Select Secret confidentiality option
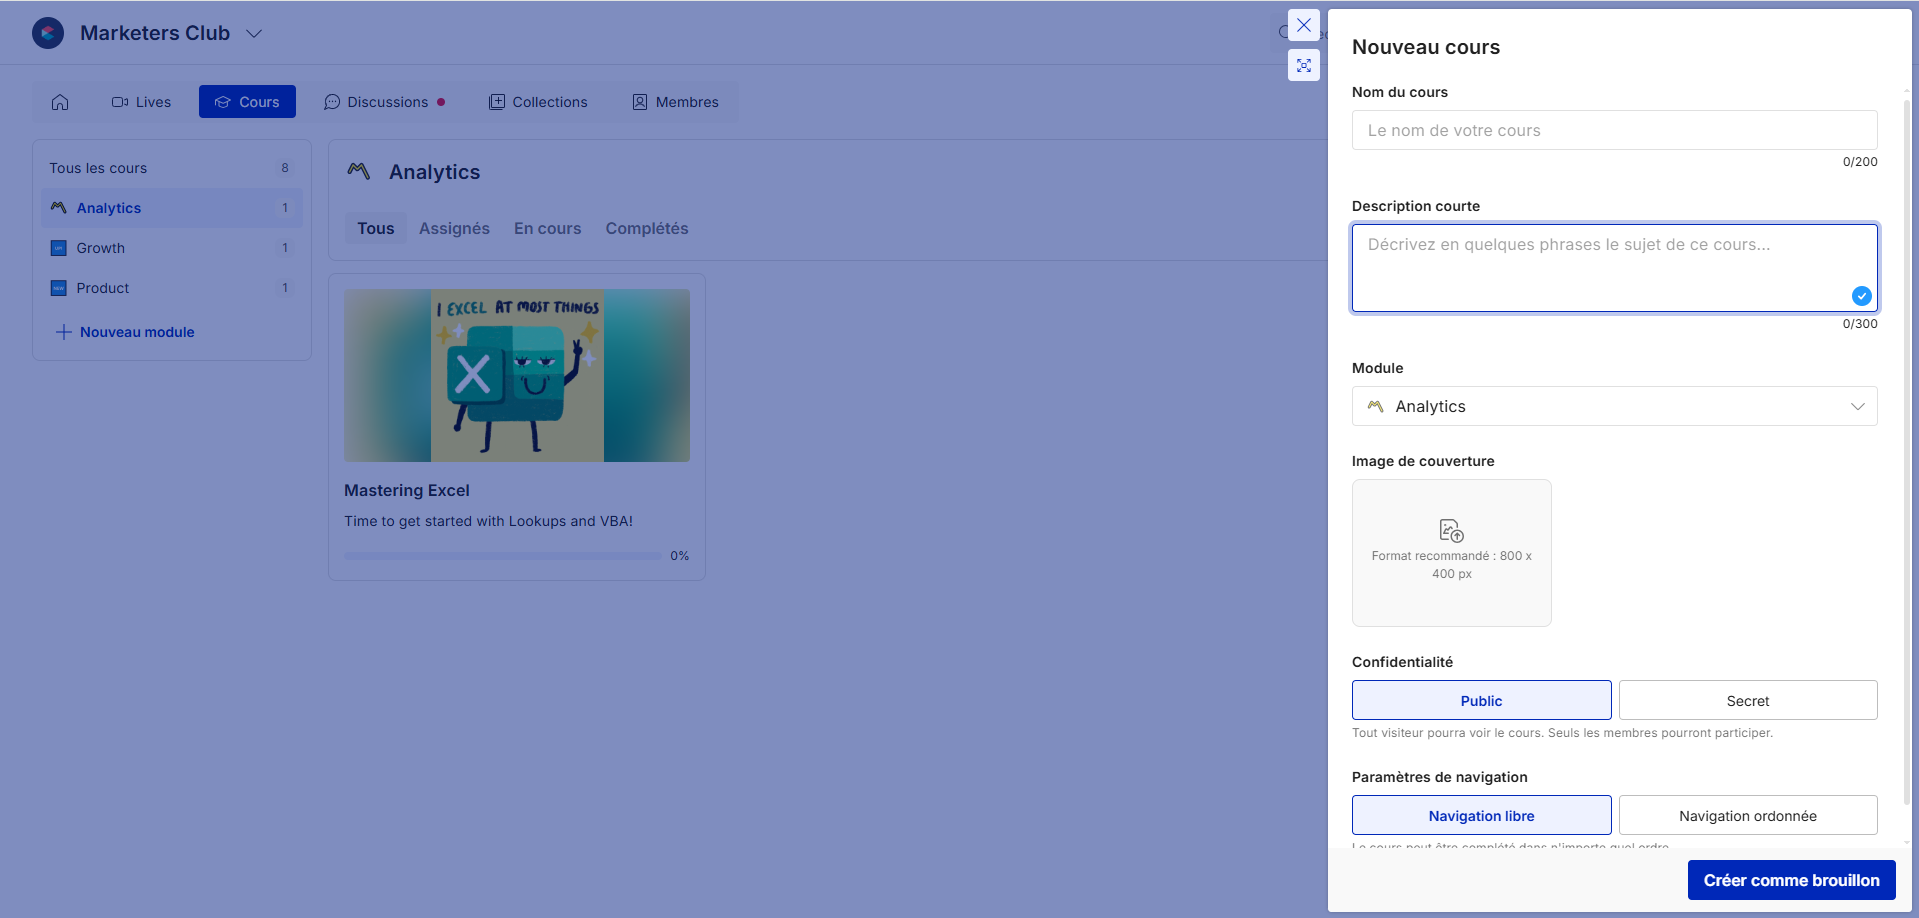 [1747, 701]
